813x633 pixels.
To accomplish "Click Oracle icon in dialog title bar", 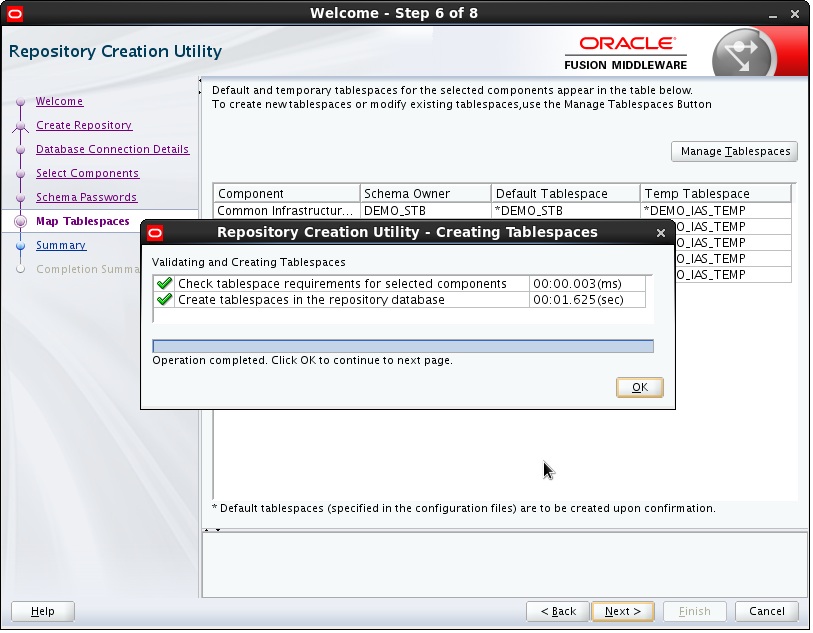I will pos(155,234).
